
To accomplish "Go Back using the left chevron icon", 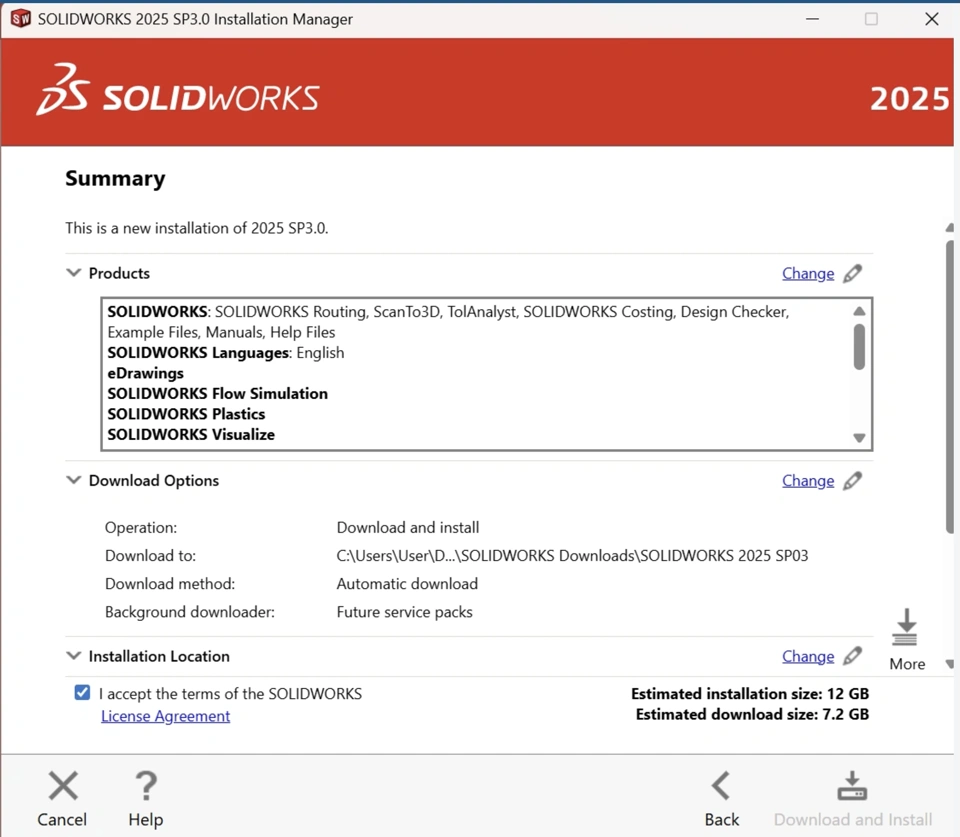I will click(x=721, y=786).
